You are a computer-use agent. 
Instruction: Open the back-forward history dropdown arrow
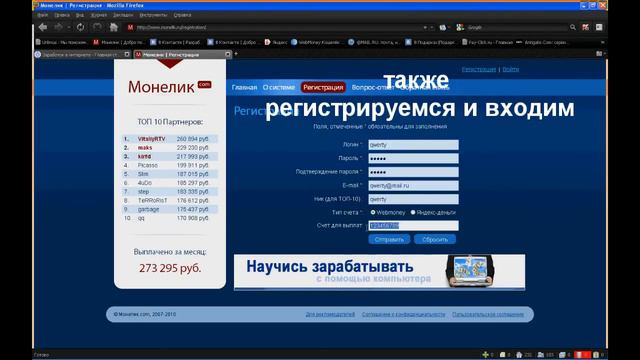pos(69,27)
